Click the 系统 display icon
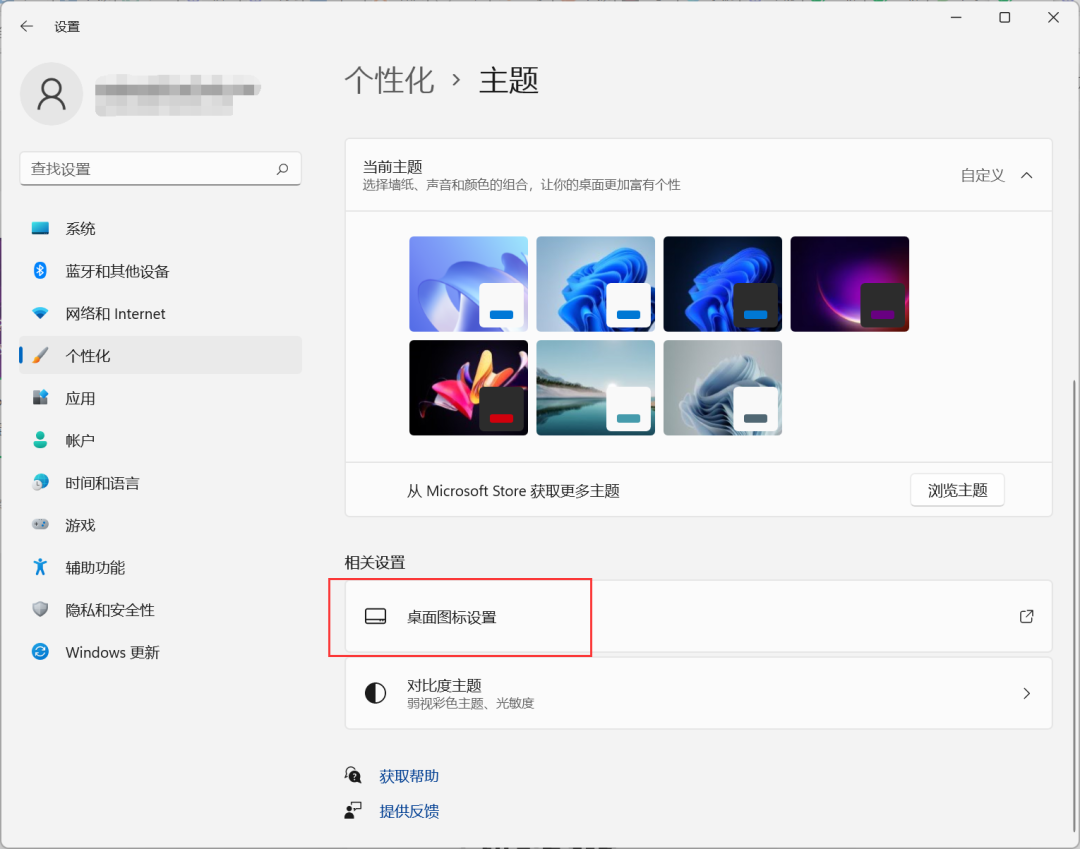Screen dimensions: 1080x849 41,228
